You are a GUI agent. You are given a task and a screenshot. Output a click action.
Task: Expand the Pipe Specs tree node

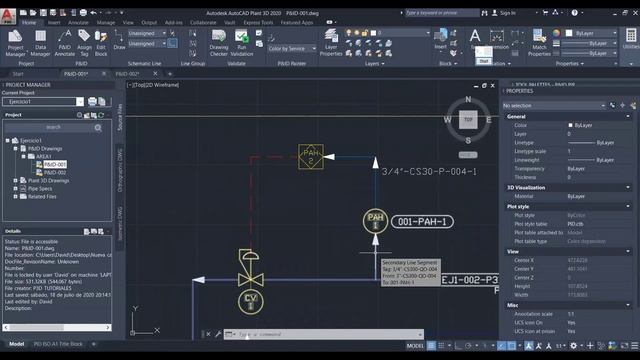tap(16, 189)
